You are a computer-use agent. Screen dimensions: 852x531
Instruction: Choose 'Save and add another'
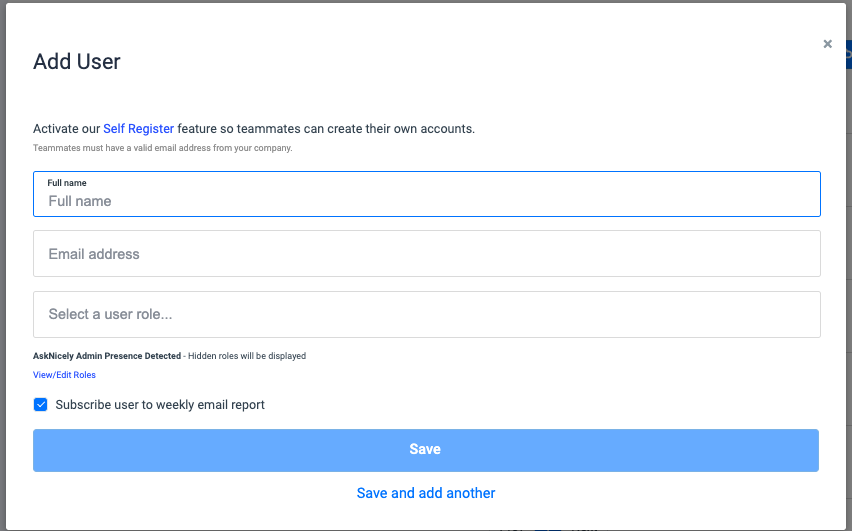[x=426, y=493]
